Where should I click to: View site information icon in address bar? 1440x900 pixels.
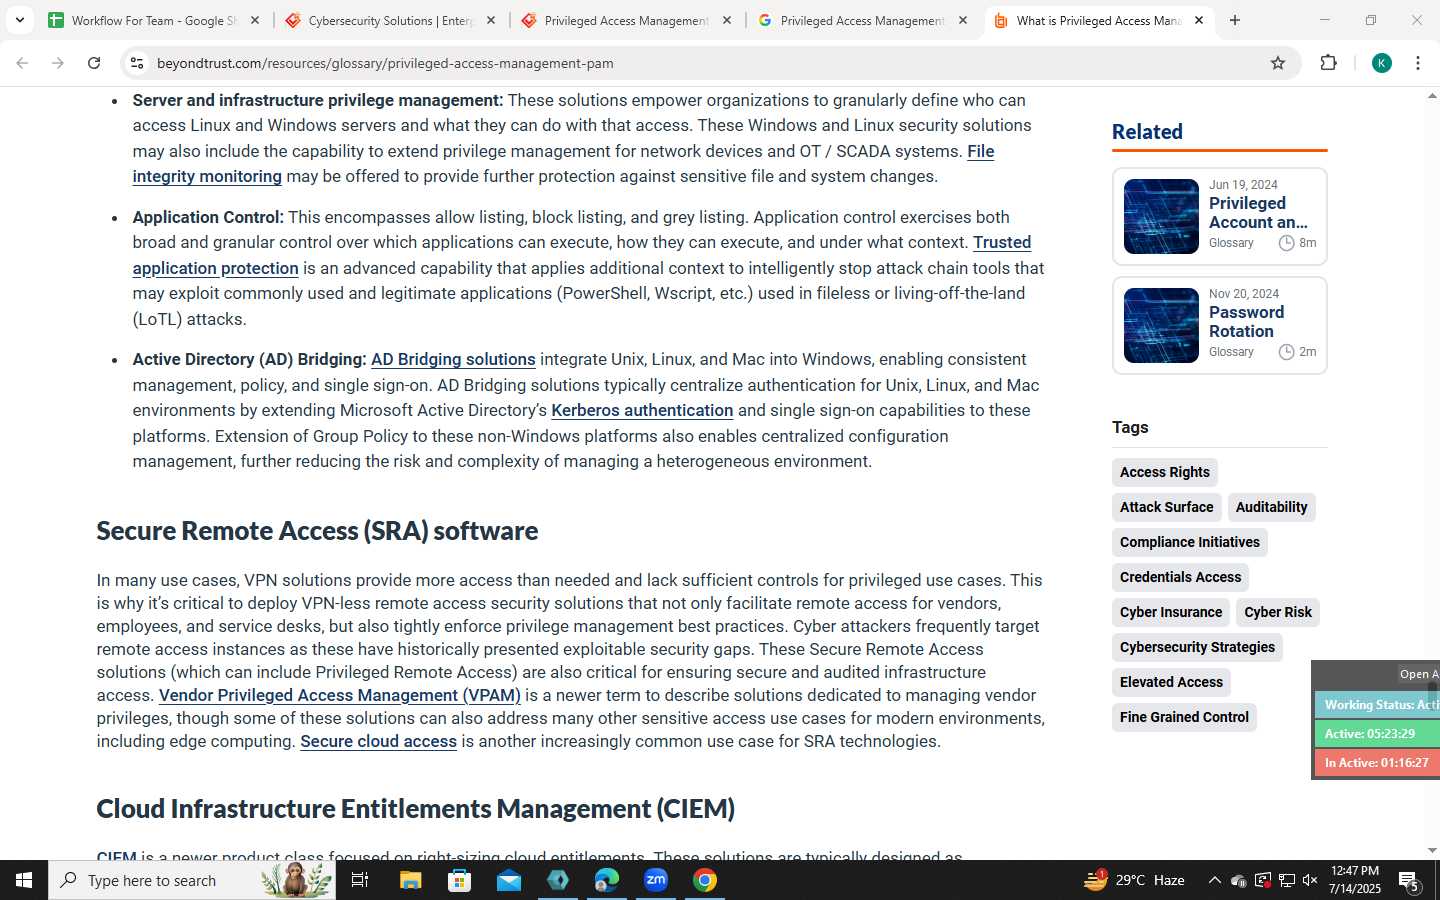point(137,63)
